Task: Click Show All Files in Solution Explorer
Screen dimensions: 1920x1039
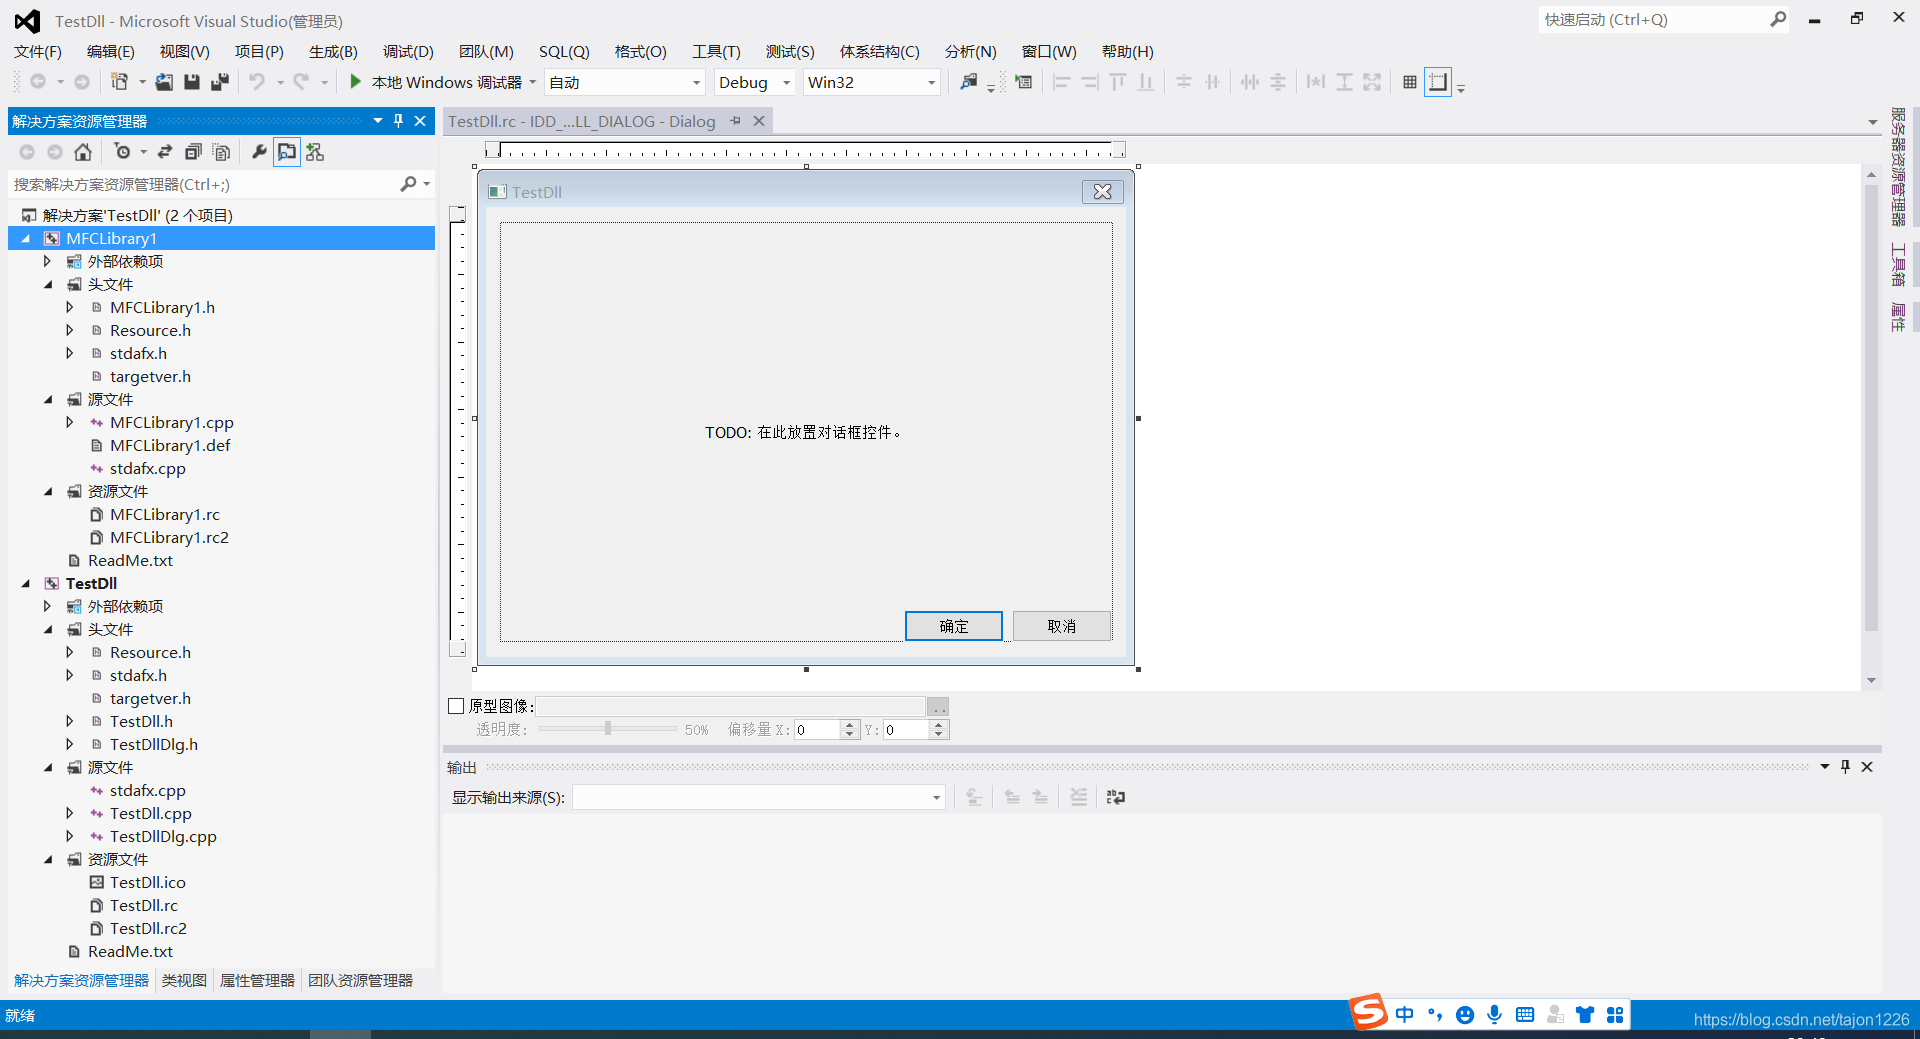Action: [222, 152]
